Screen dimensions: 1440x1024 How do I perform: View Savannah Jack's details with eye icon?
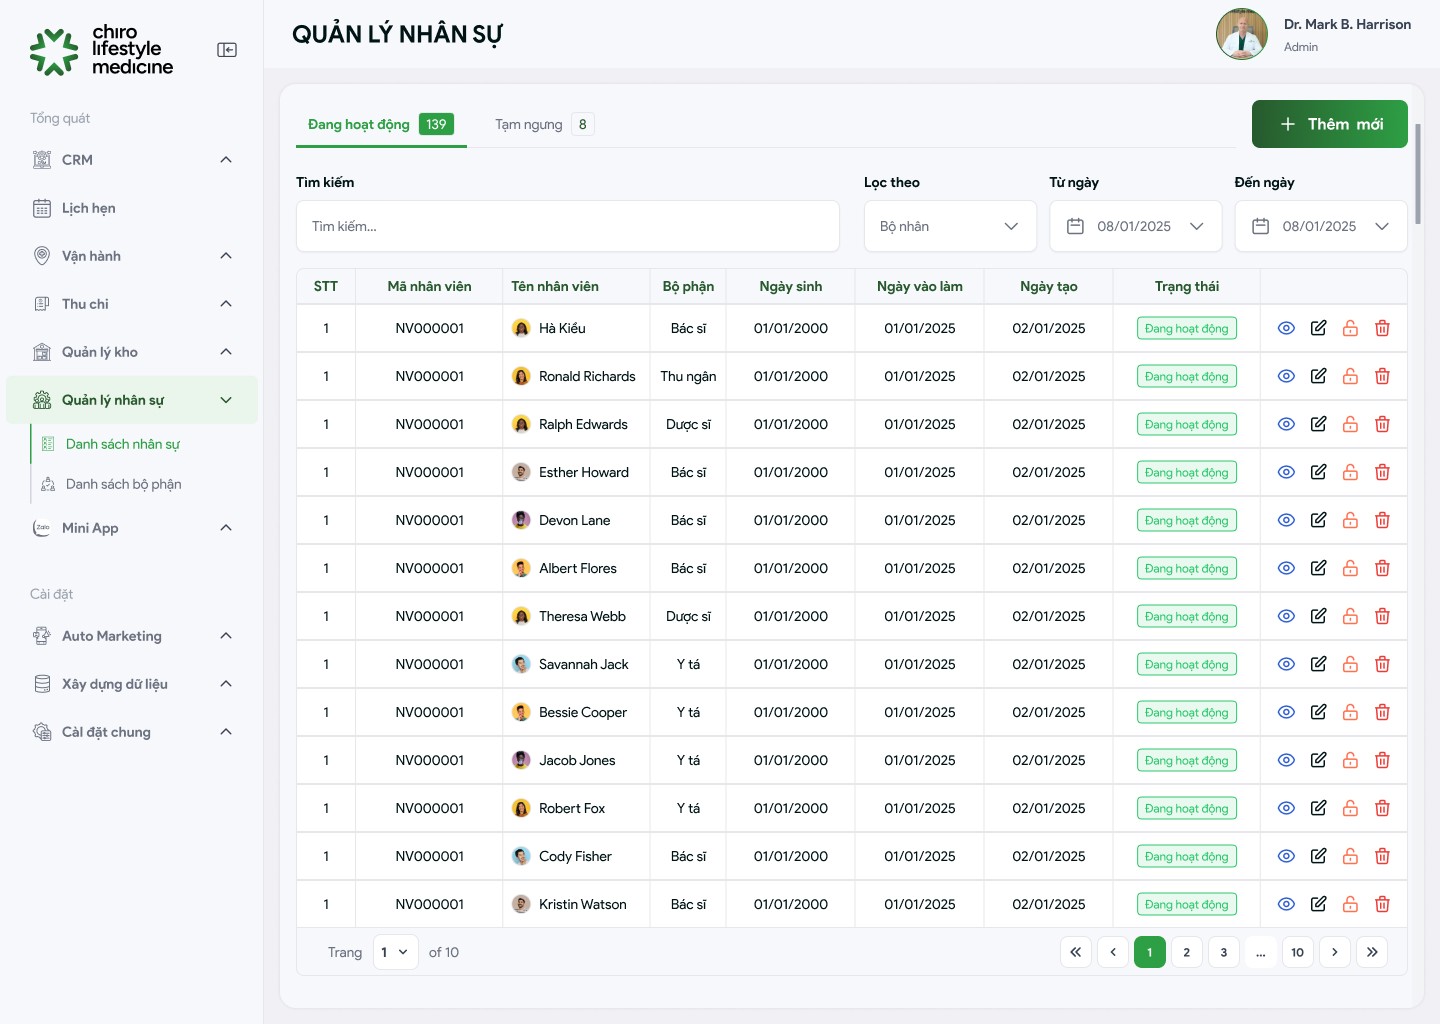coord(1286,664)
